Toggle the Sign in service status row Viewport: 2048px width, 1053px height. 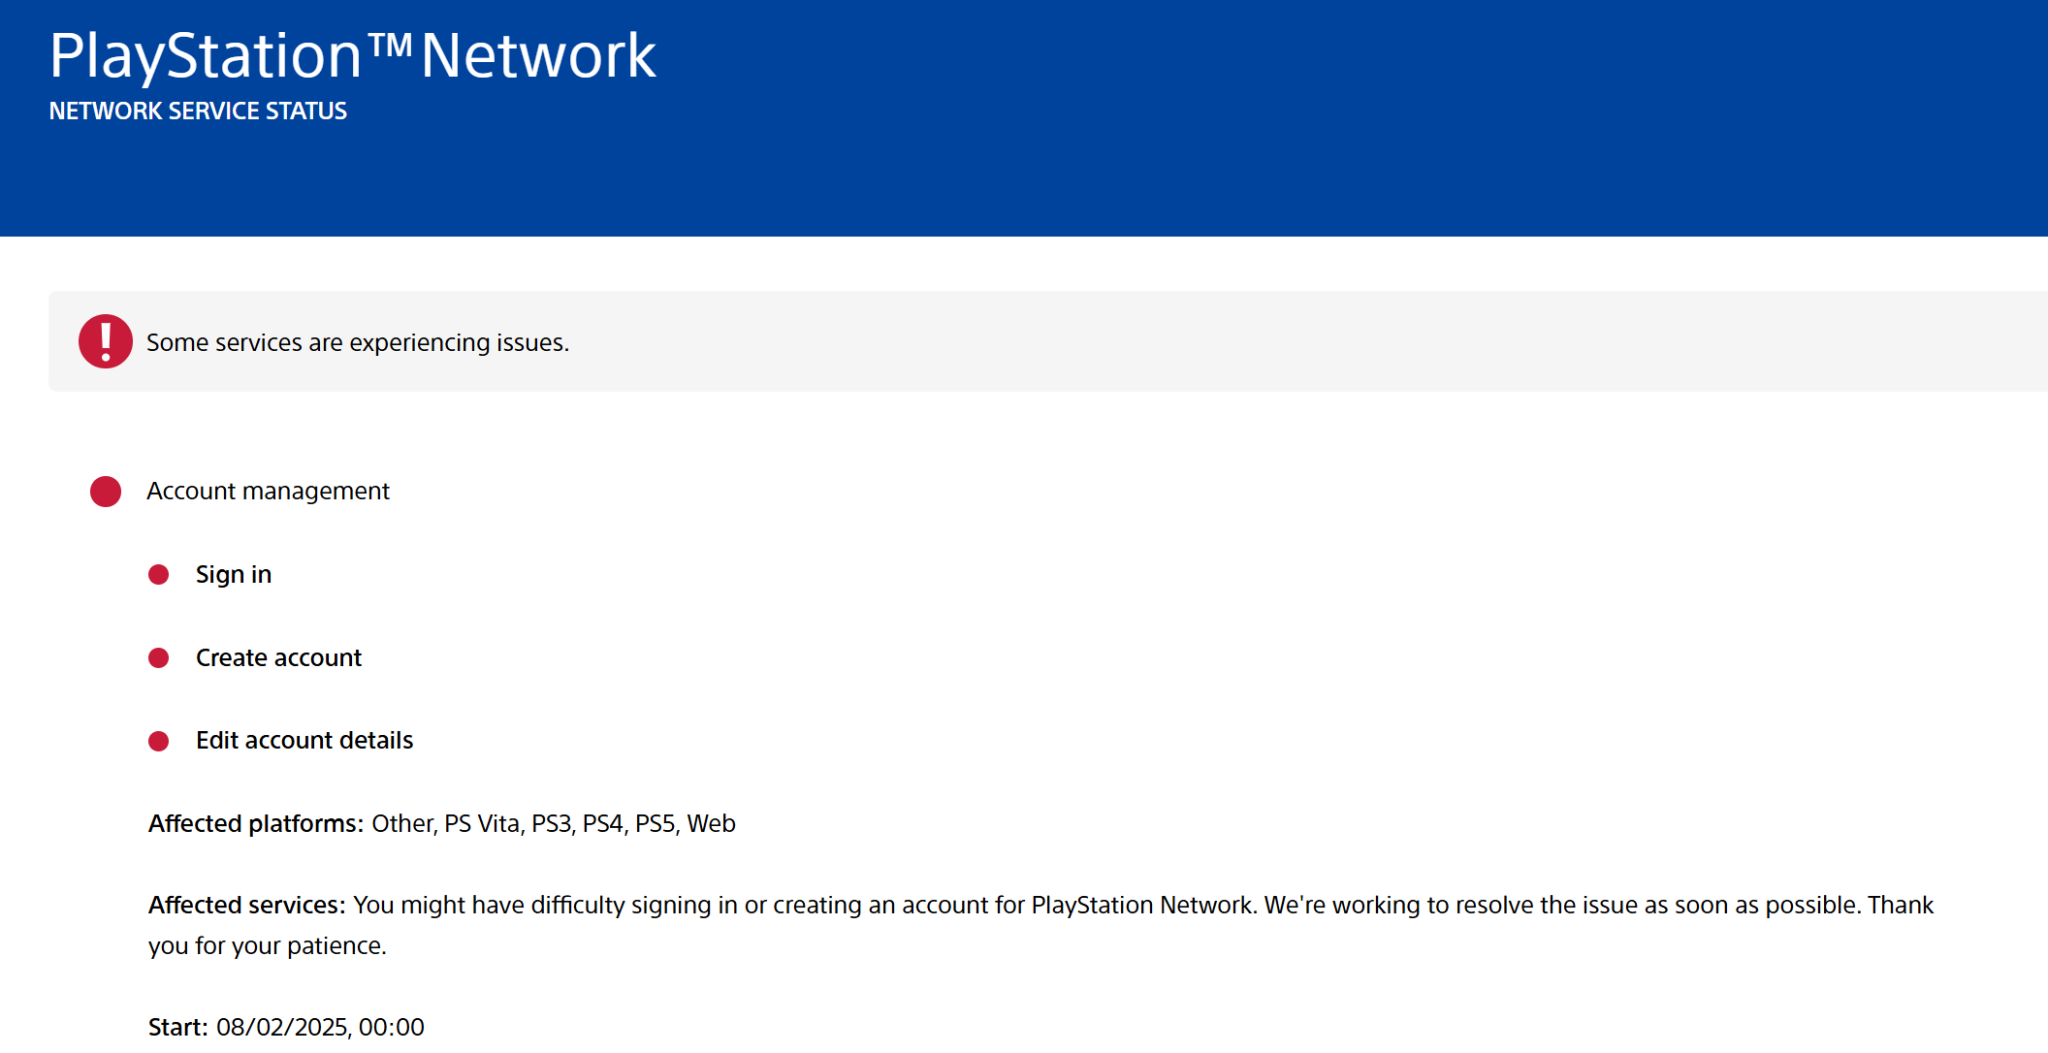(x=233, y=574)
